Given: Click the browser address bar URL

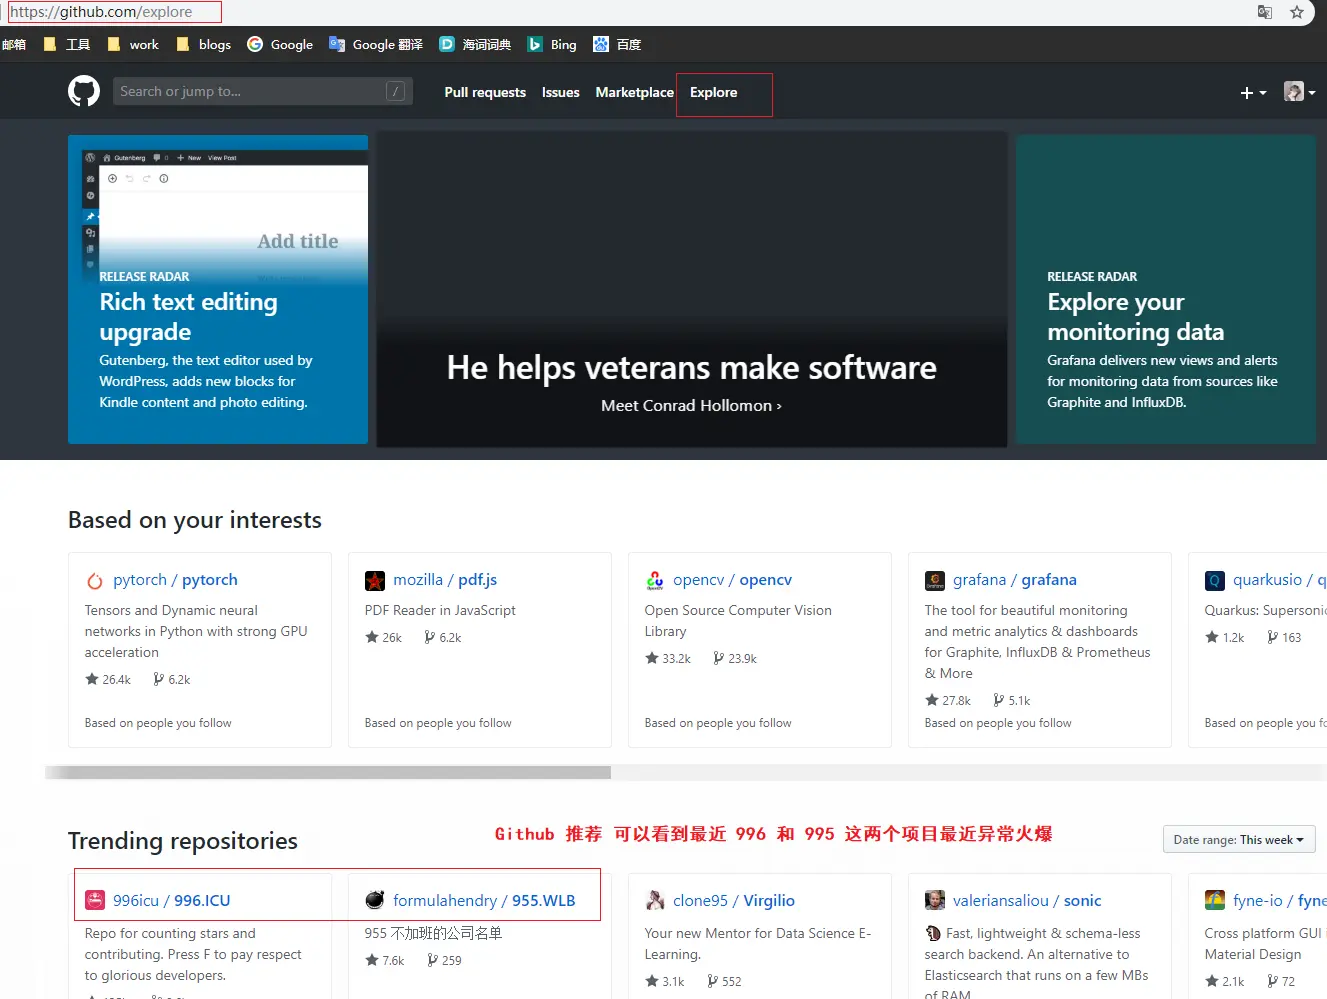Looking at the screenshot, I should [102, 12].
